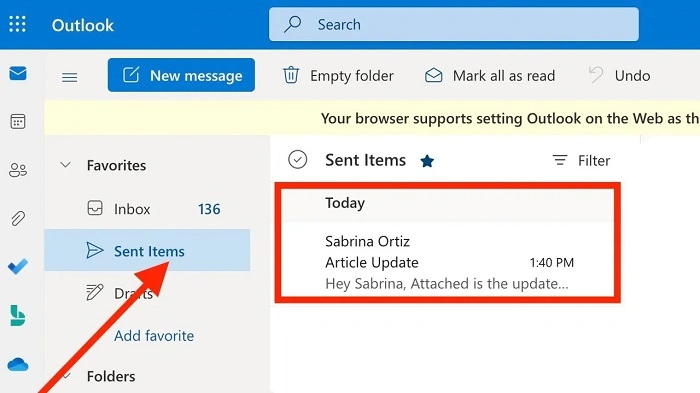Click the compose pencil-square icon
This screenshot has height=393, width=700.
tap(131, 75)
